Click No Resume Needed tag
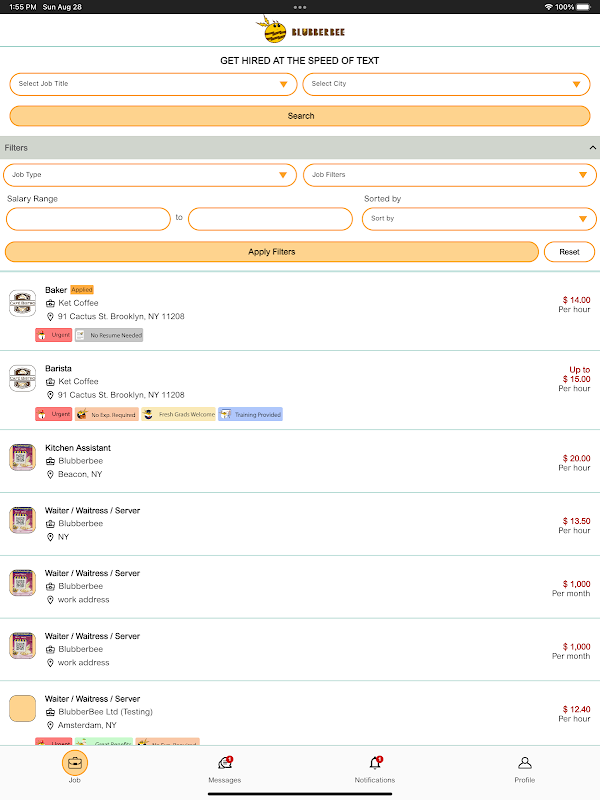 [109, 335]
